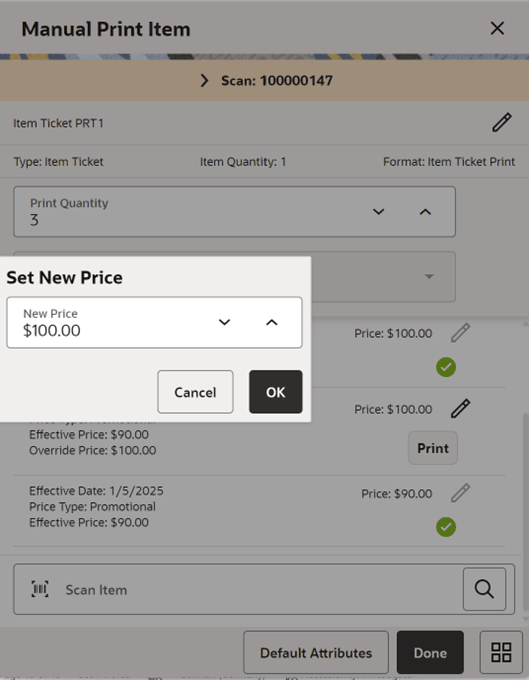Increase New Price with the up arrow
Viewport: 529px width, 680px height.
click(x=271, y=322)
